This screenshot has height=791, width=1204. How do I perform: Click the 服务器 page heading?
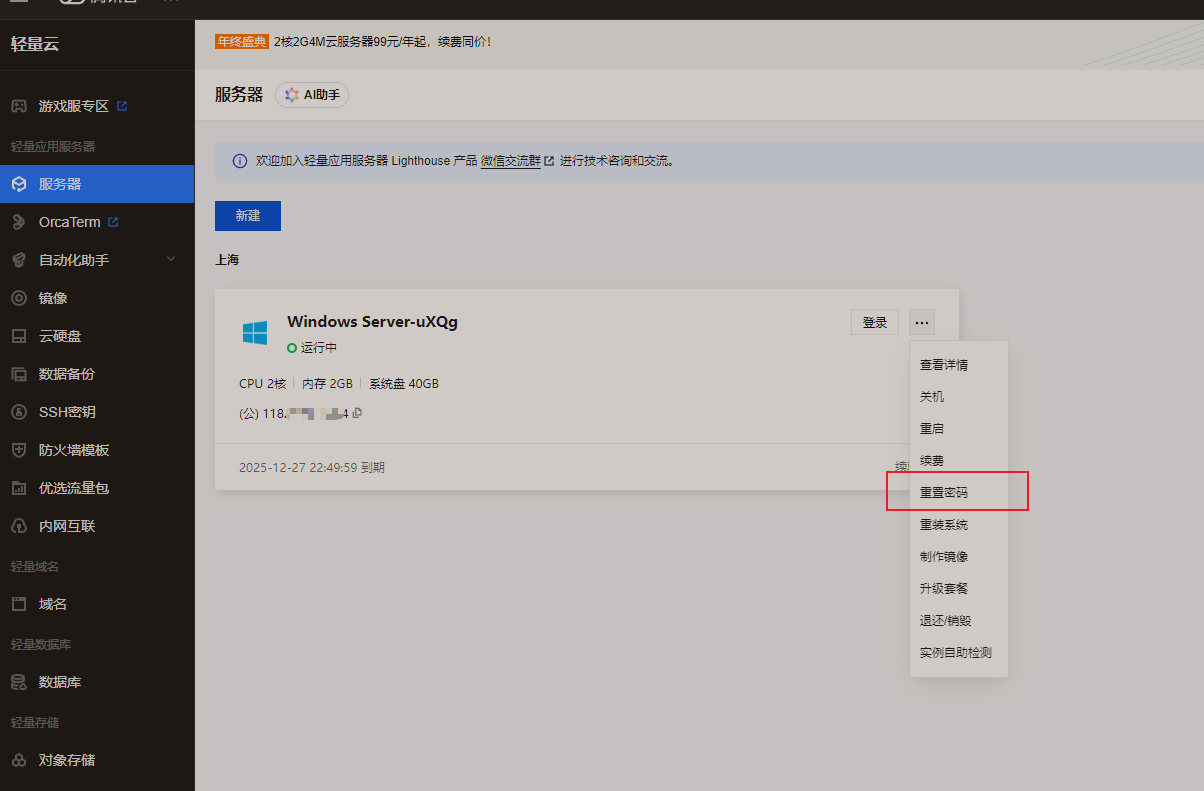coord(239,95)
